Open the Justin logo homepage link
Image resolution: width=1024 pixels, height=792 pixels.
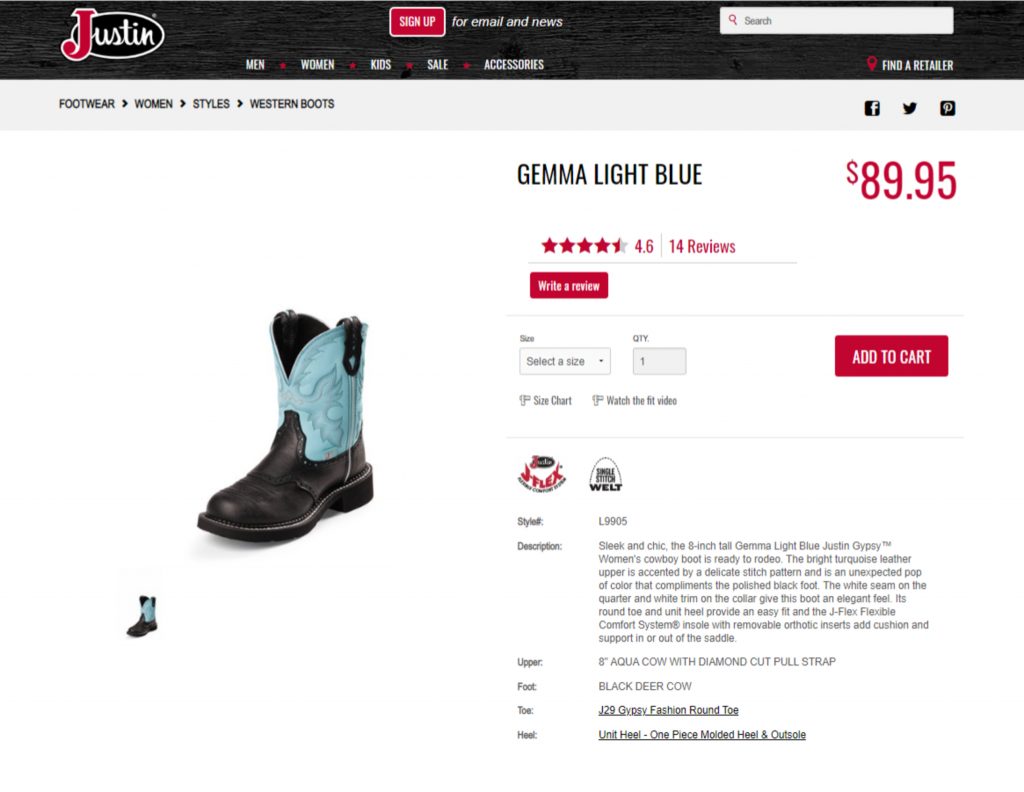pos(112,35)
